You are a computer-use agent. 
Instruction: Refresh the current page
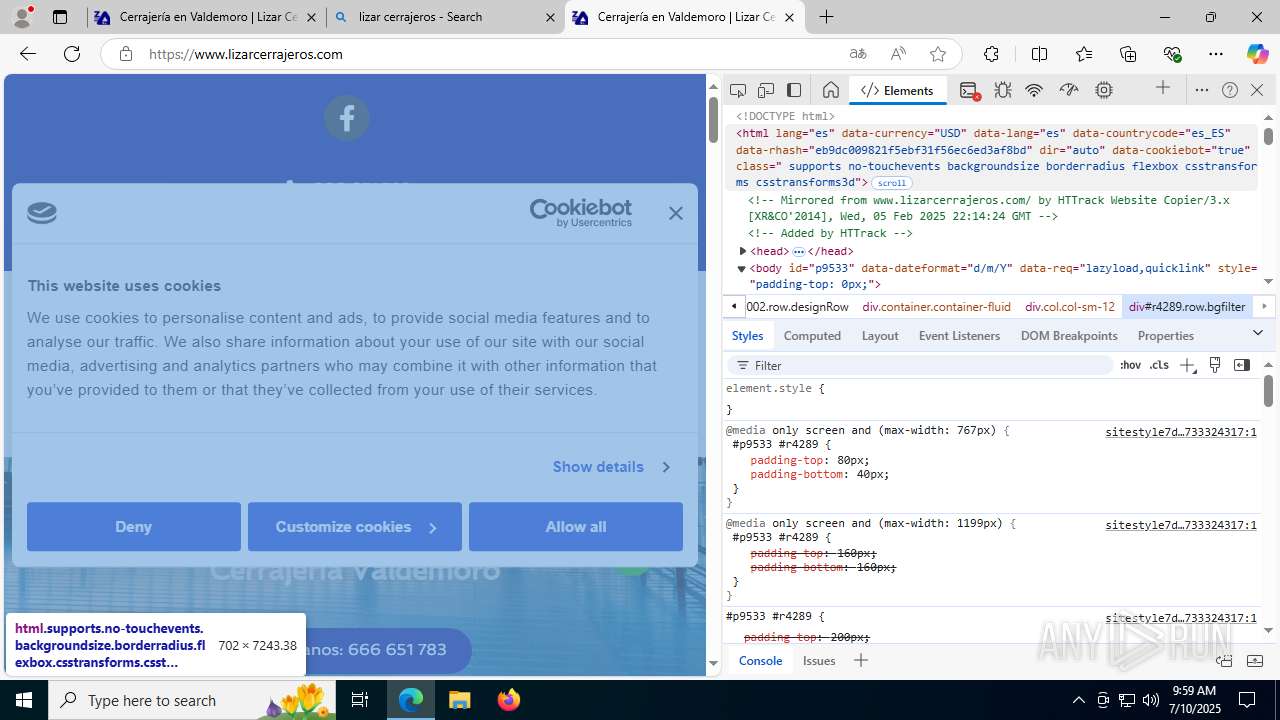[x=72, y=54]
